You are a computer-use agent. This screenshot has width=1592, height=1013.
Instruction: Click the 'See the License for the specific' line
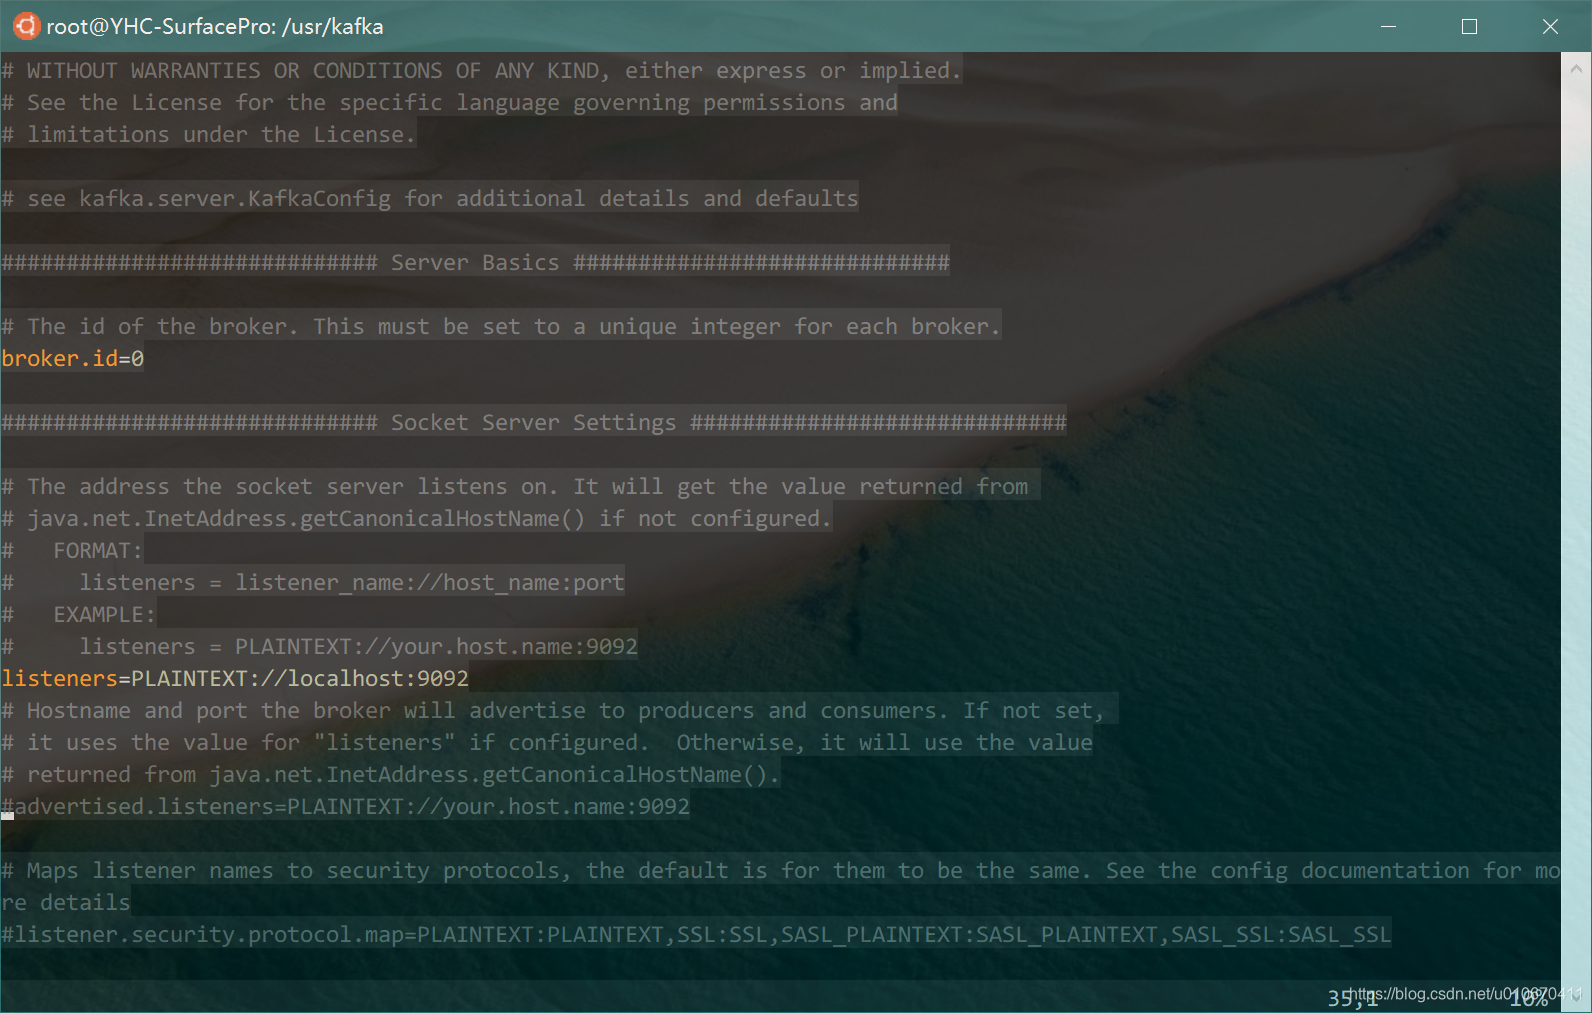point(450,102)
